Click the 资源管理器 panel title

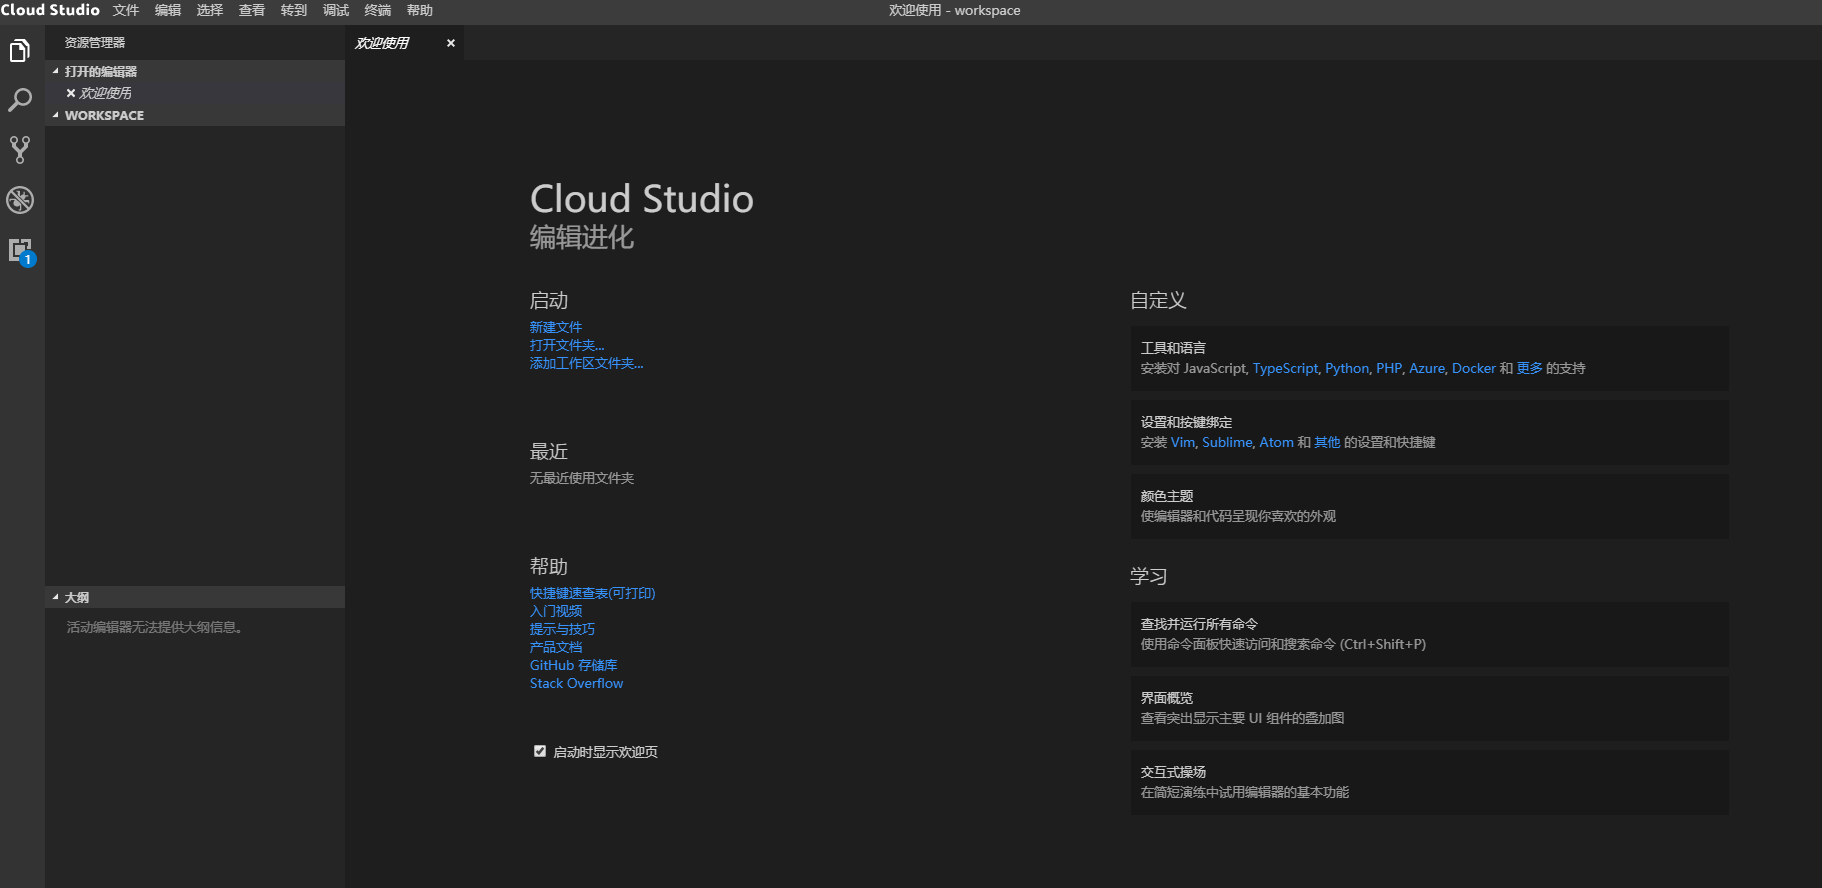(95, 43)
